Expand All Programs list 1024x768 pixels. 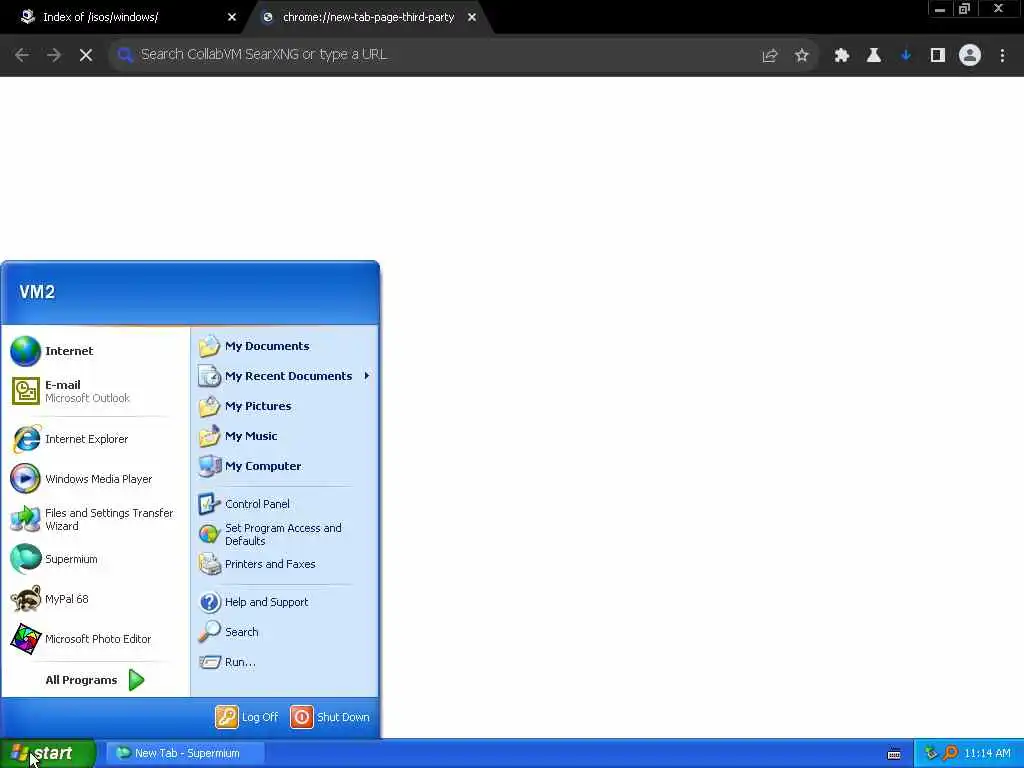95,680
